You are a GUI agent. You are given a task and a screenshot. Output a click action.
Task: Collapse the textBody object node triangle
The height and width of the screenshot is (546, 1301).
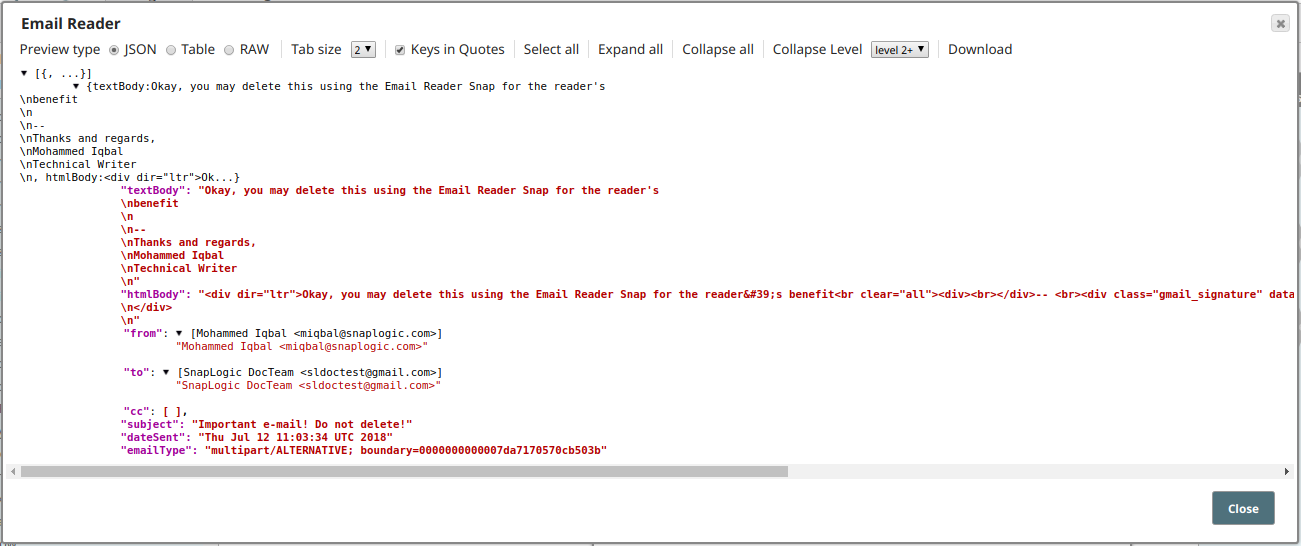pyautogui.click(x=76, y=86)
